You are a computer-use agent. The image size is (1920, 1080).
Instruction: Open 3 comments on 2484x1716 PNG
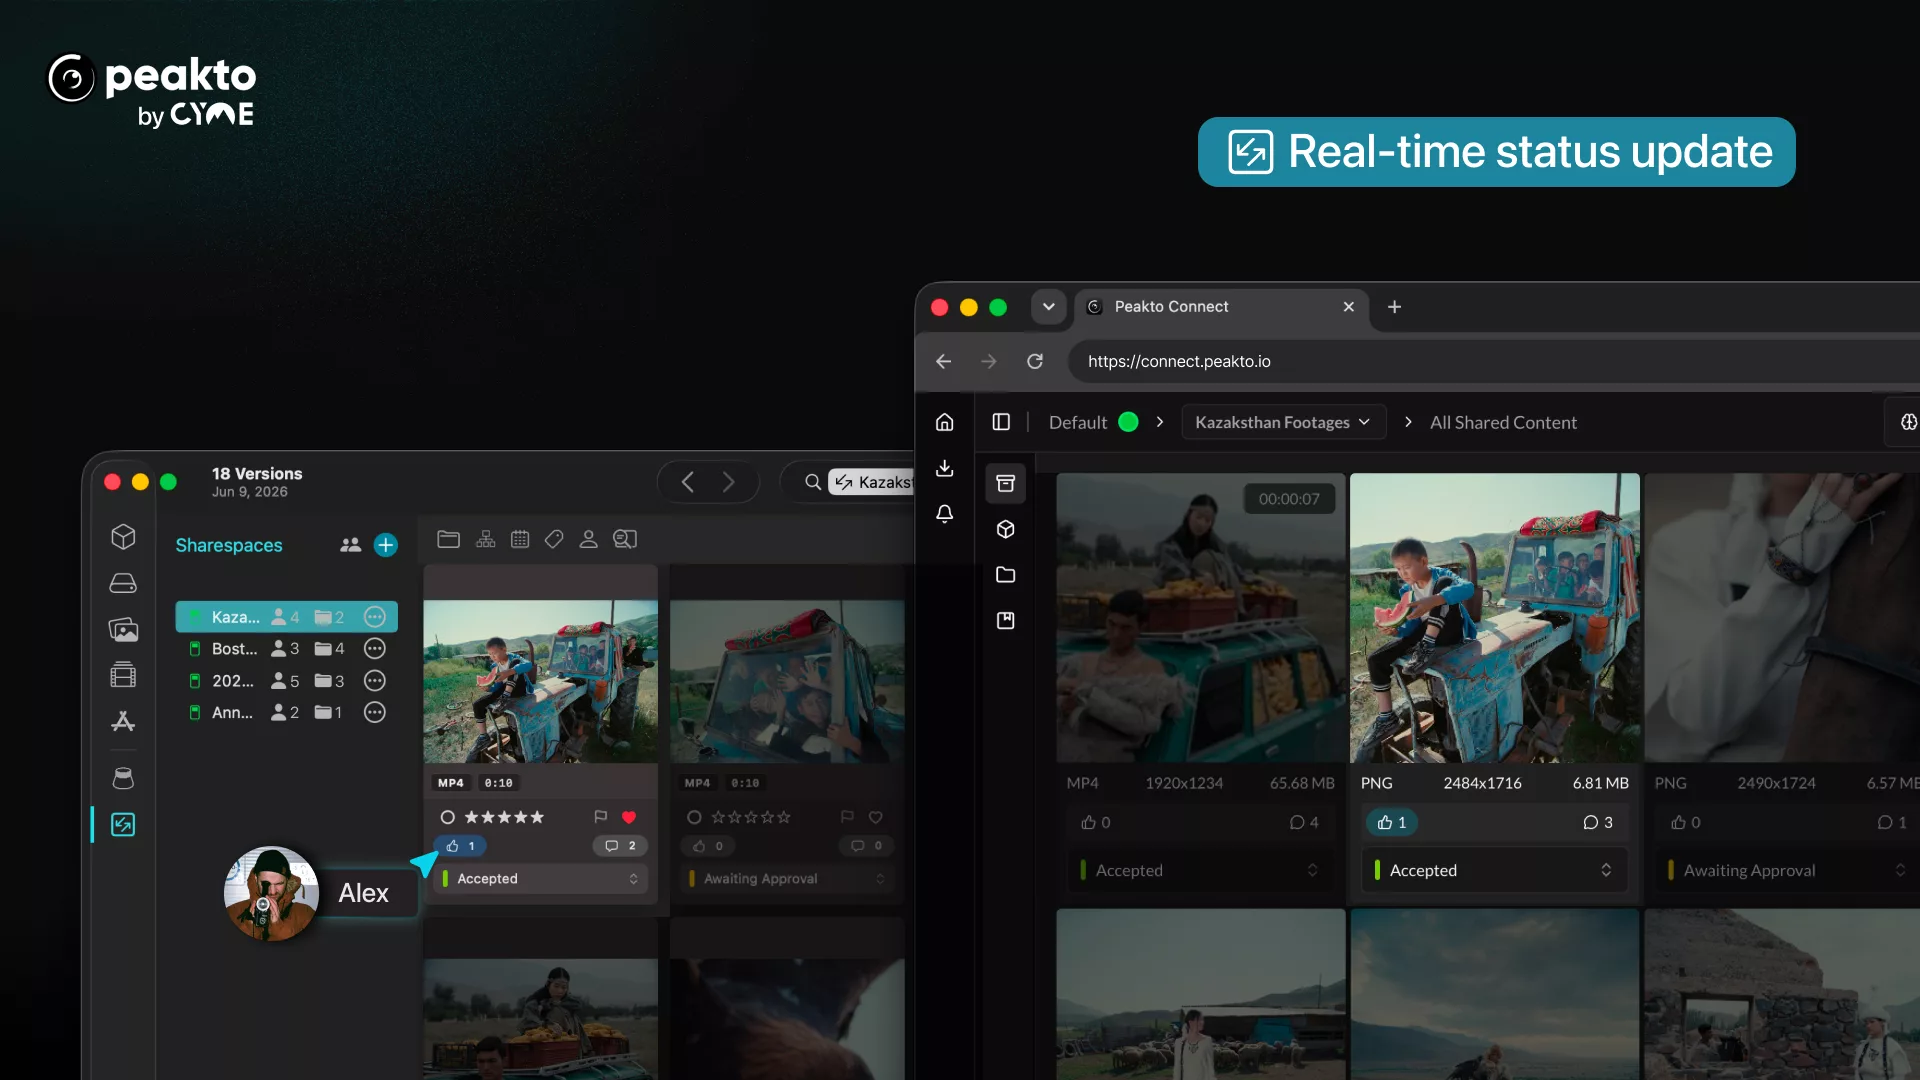pyautogui.click(x=1598, y=822)
